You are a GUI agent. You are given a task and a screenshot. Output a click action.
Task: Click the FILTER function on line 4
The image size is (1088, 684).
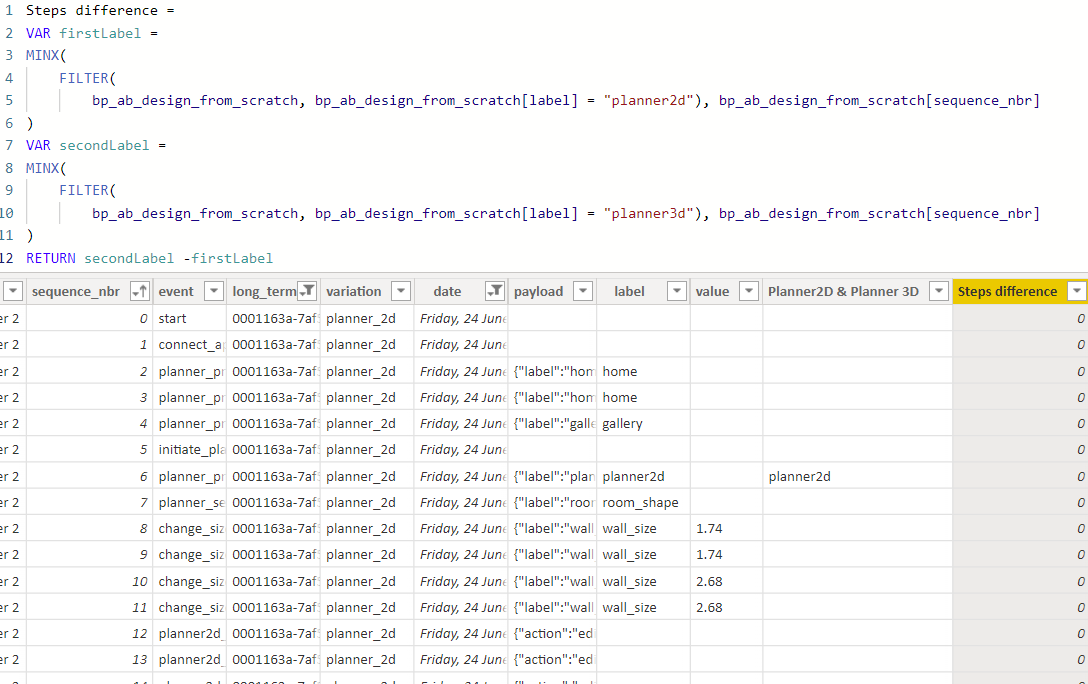pyautogui.click(x=84, y=78)
